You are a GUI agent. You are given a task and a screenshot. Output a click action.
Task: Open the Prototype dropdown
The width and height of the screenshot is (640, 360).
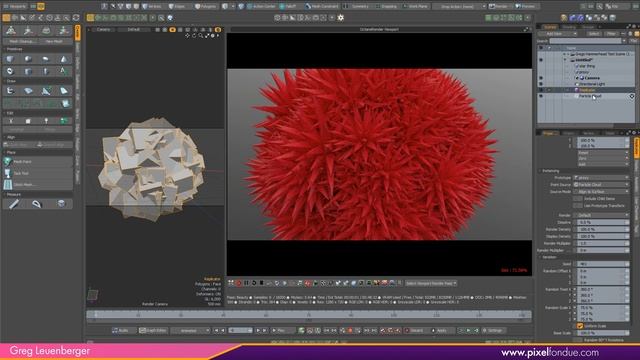point(601,178)
